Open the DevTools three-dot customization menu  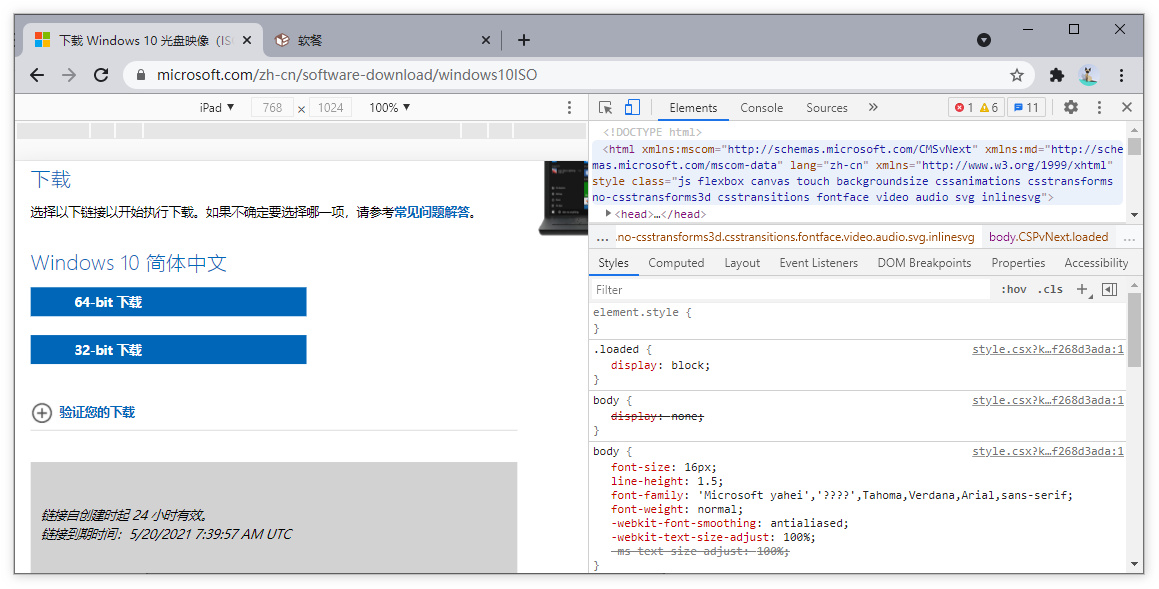[1099, 107]
